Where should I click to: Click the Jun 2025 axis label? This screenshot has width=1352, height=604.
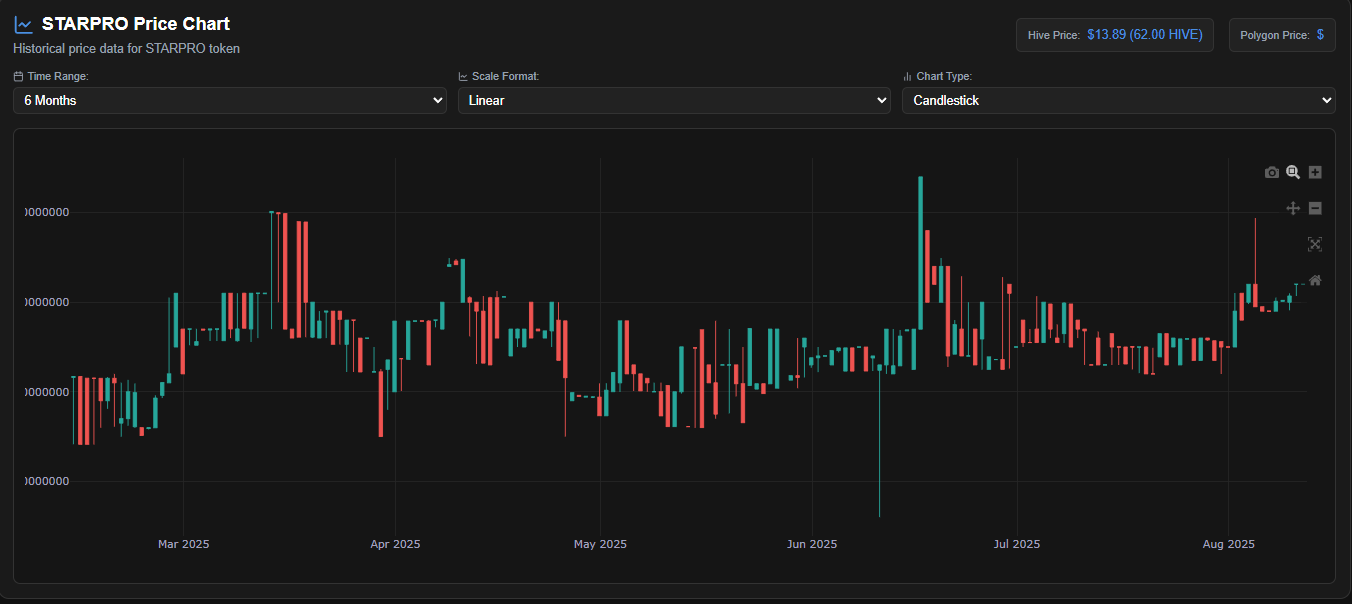[812, 544]
